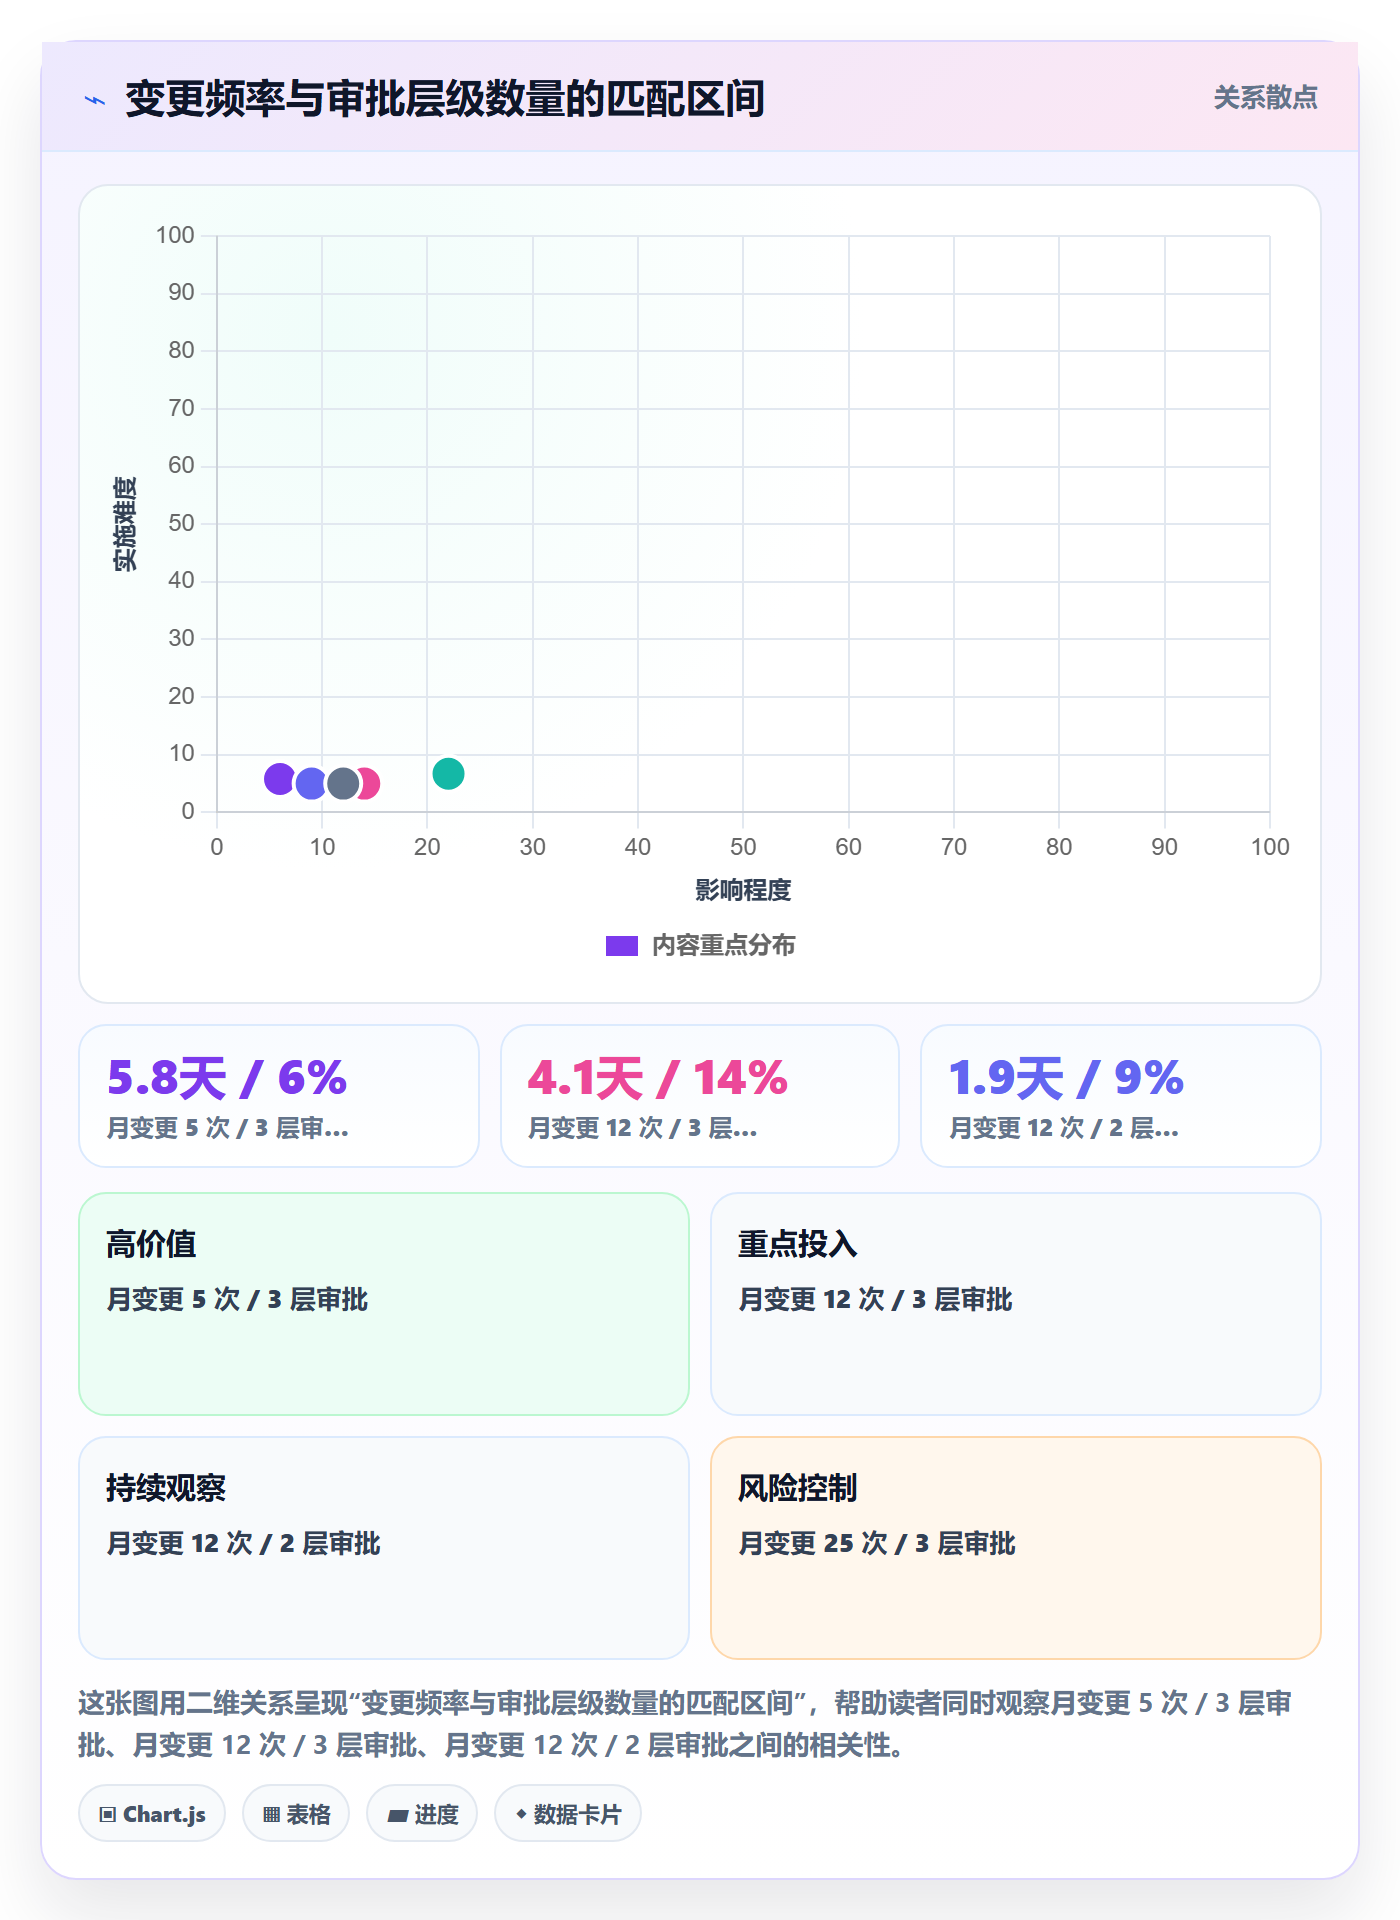Click the 关系散点 label in header
This screenshot has height=1920, width=1400.
click(1265, 98)
